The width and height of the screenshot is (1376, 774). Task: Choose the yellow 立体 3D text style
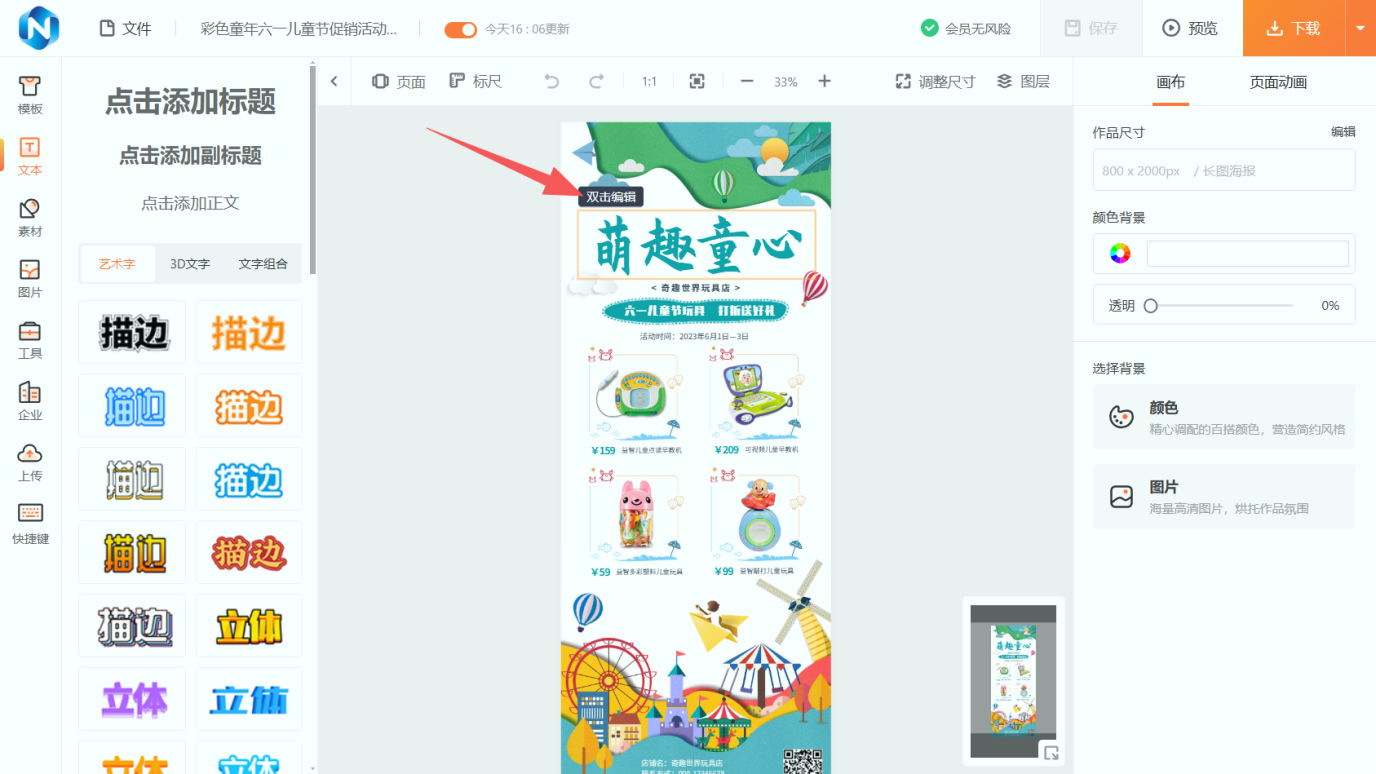point(249,626)
